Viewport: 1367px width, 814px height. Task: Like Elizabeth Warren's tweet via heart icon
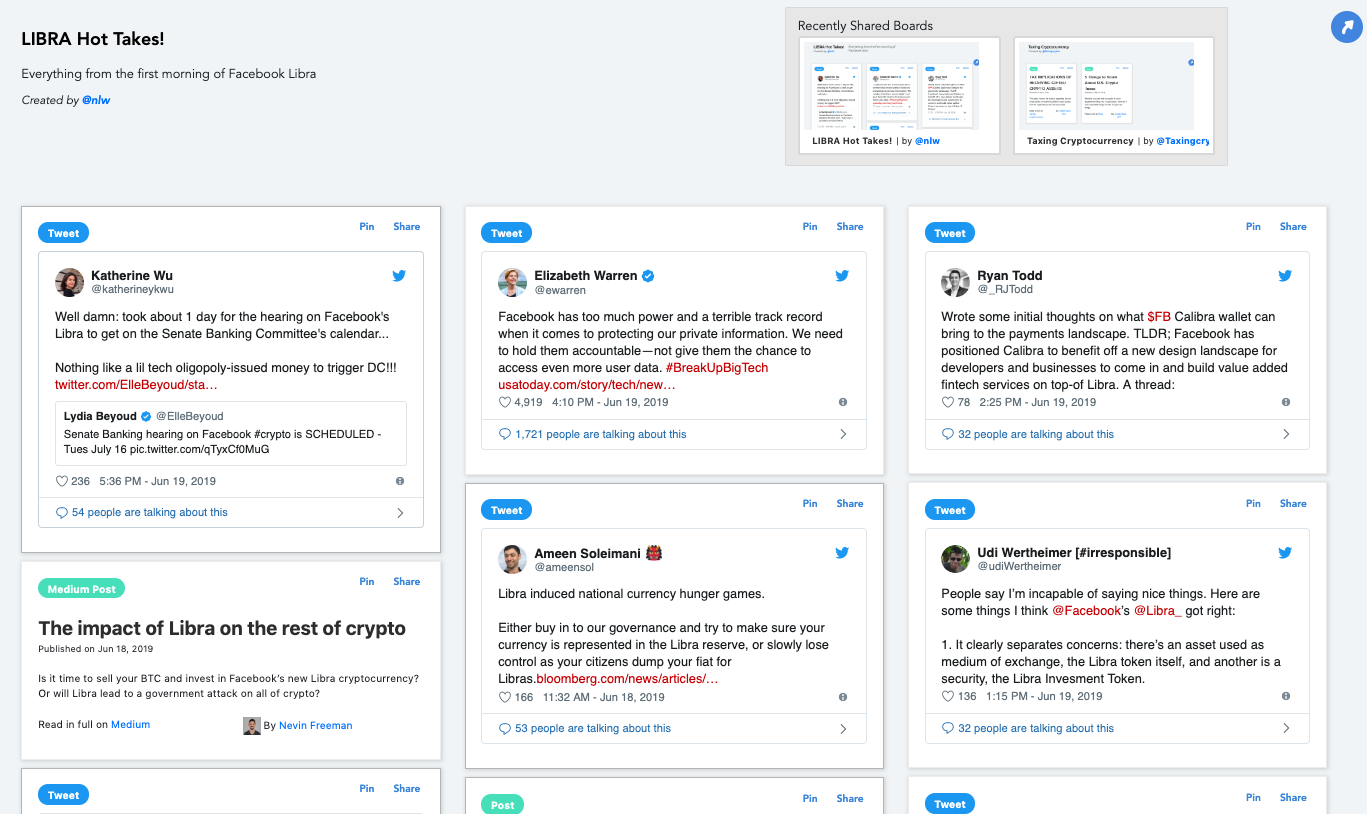(x=504, y=402)
